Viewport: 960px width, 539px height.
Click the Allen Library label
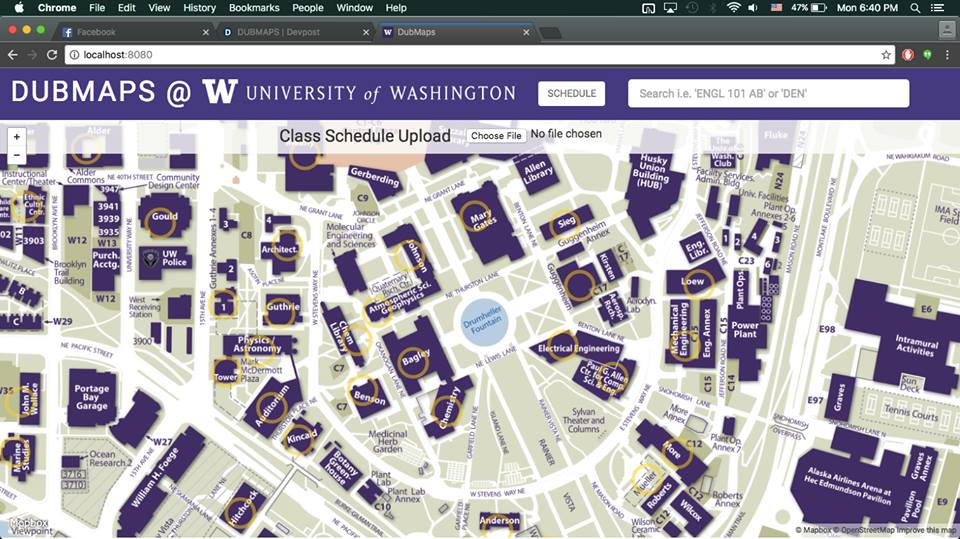tap(538, 171)
